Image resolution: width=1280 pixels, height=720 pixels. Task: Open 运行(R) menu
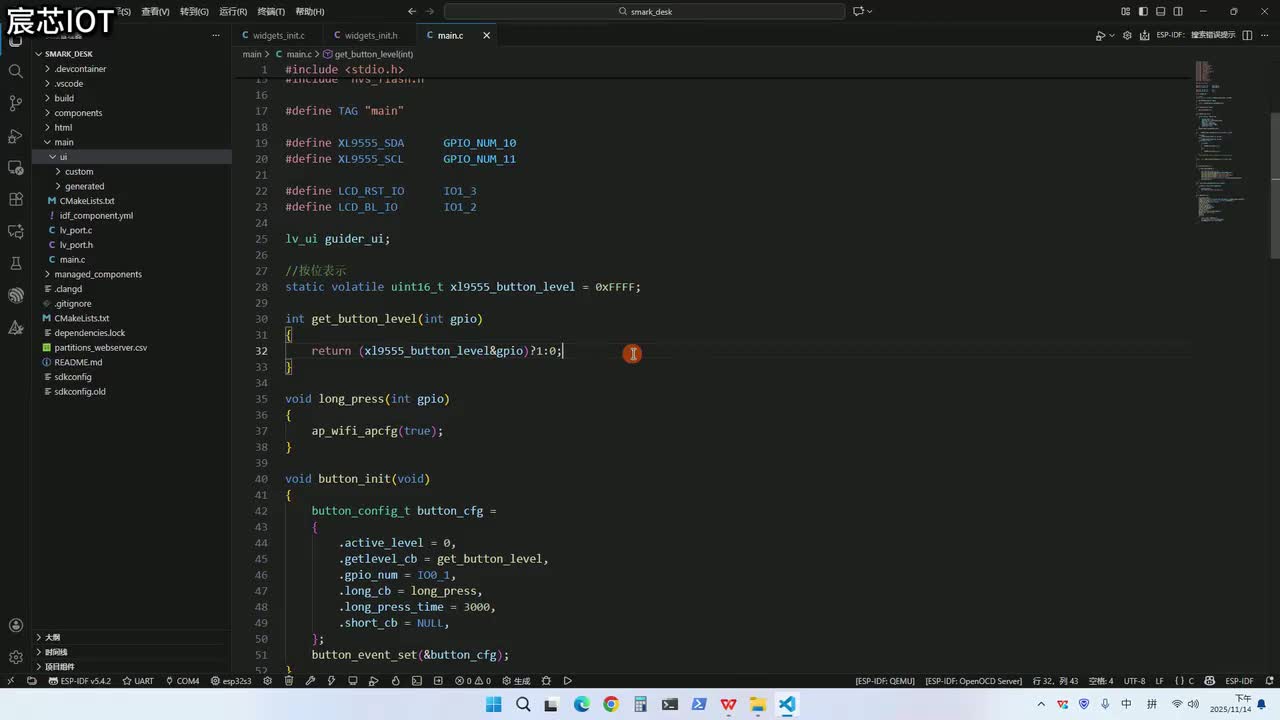[233, 11]
